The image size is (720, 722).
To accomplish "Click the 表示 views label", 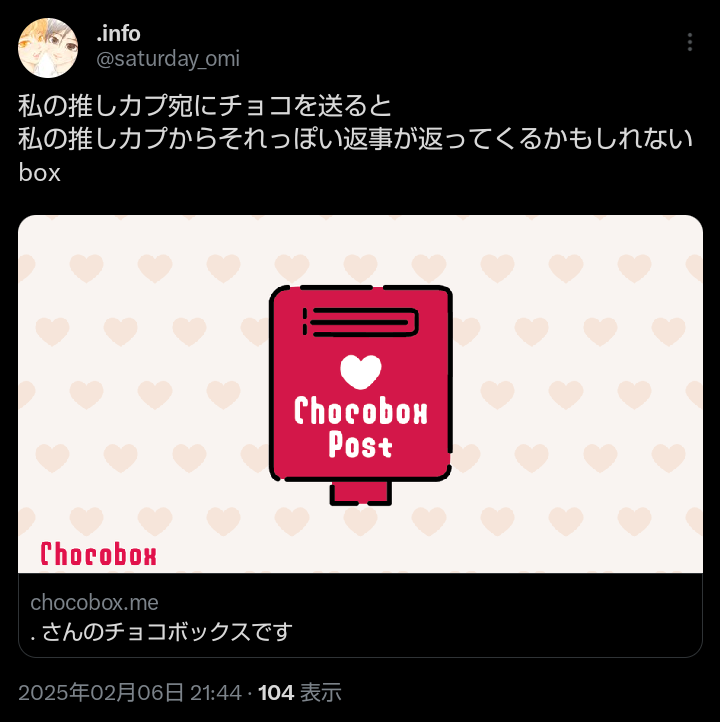I will click(x=321, y=693).
